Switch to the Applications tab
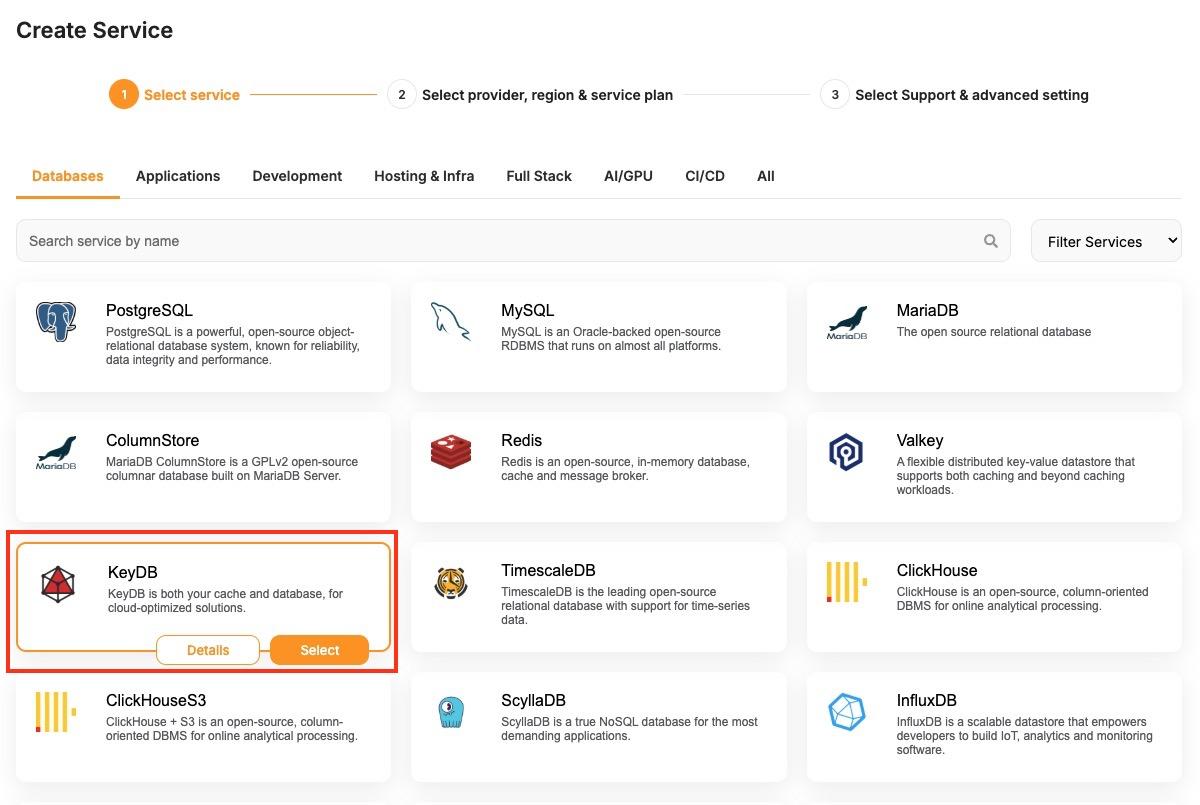 (178, 176)
